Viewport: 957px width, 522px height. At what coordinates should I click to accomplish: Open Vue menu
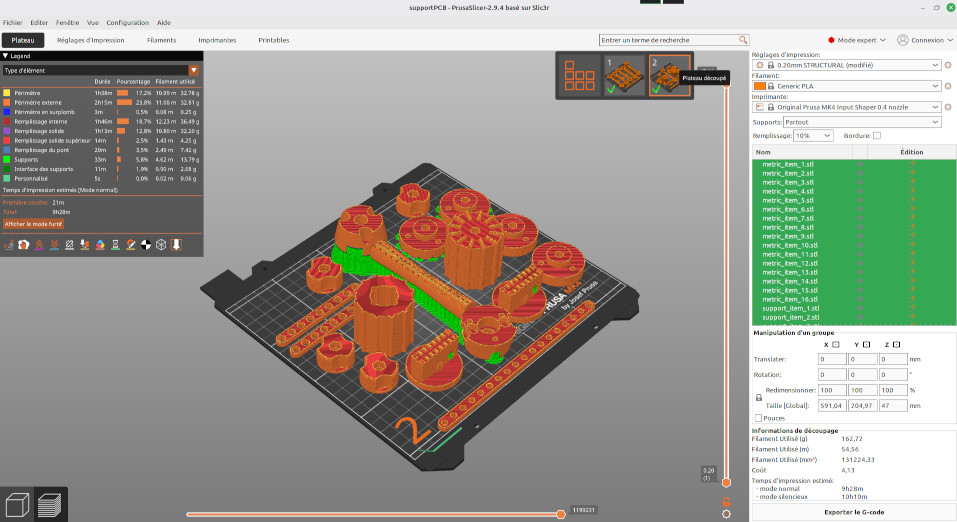pos(93,23)
